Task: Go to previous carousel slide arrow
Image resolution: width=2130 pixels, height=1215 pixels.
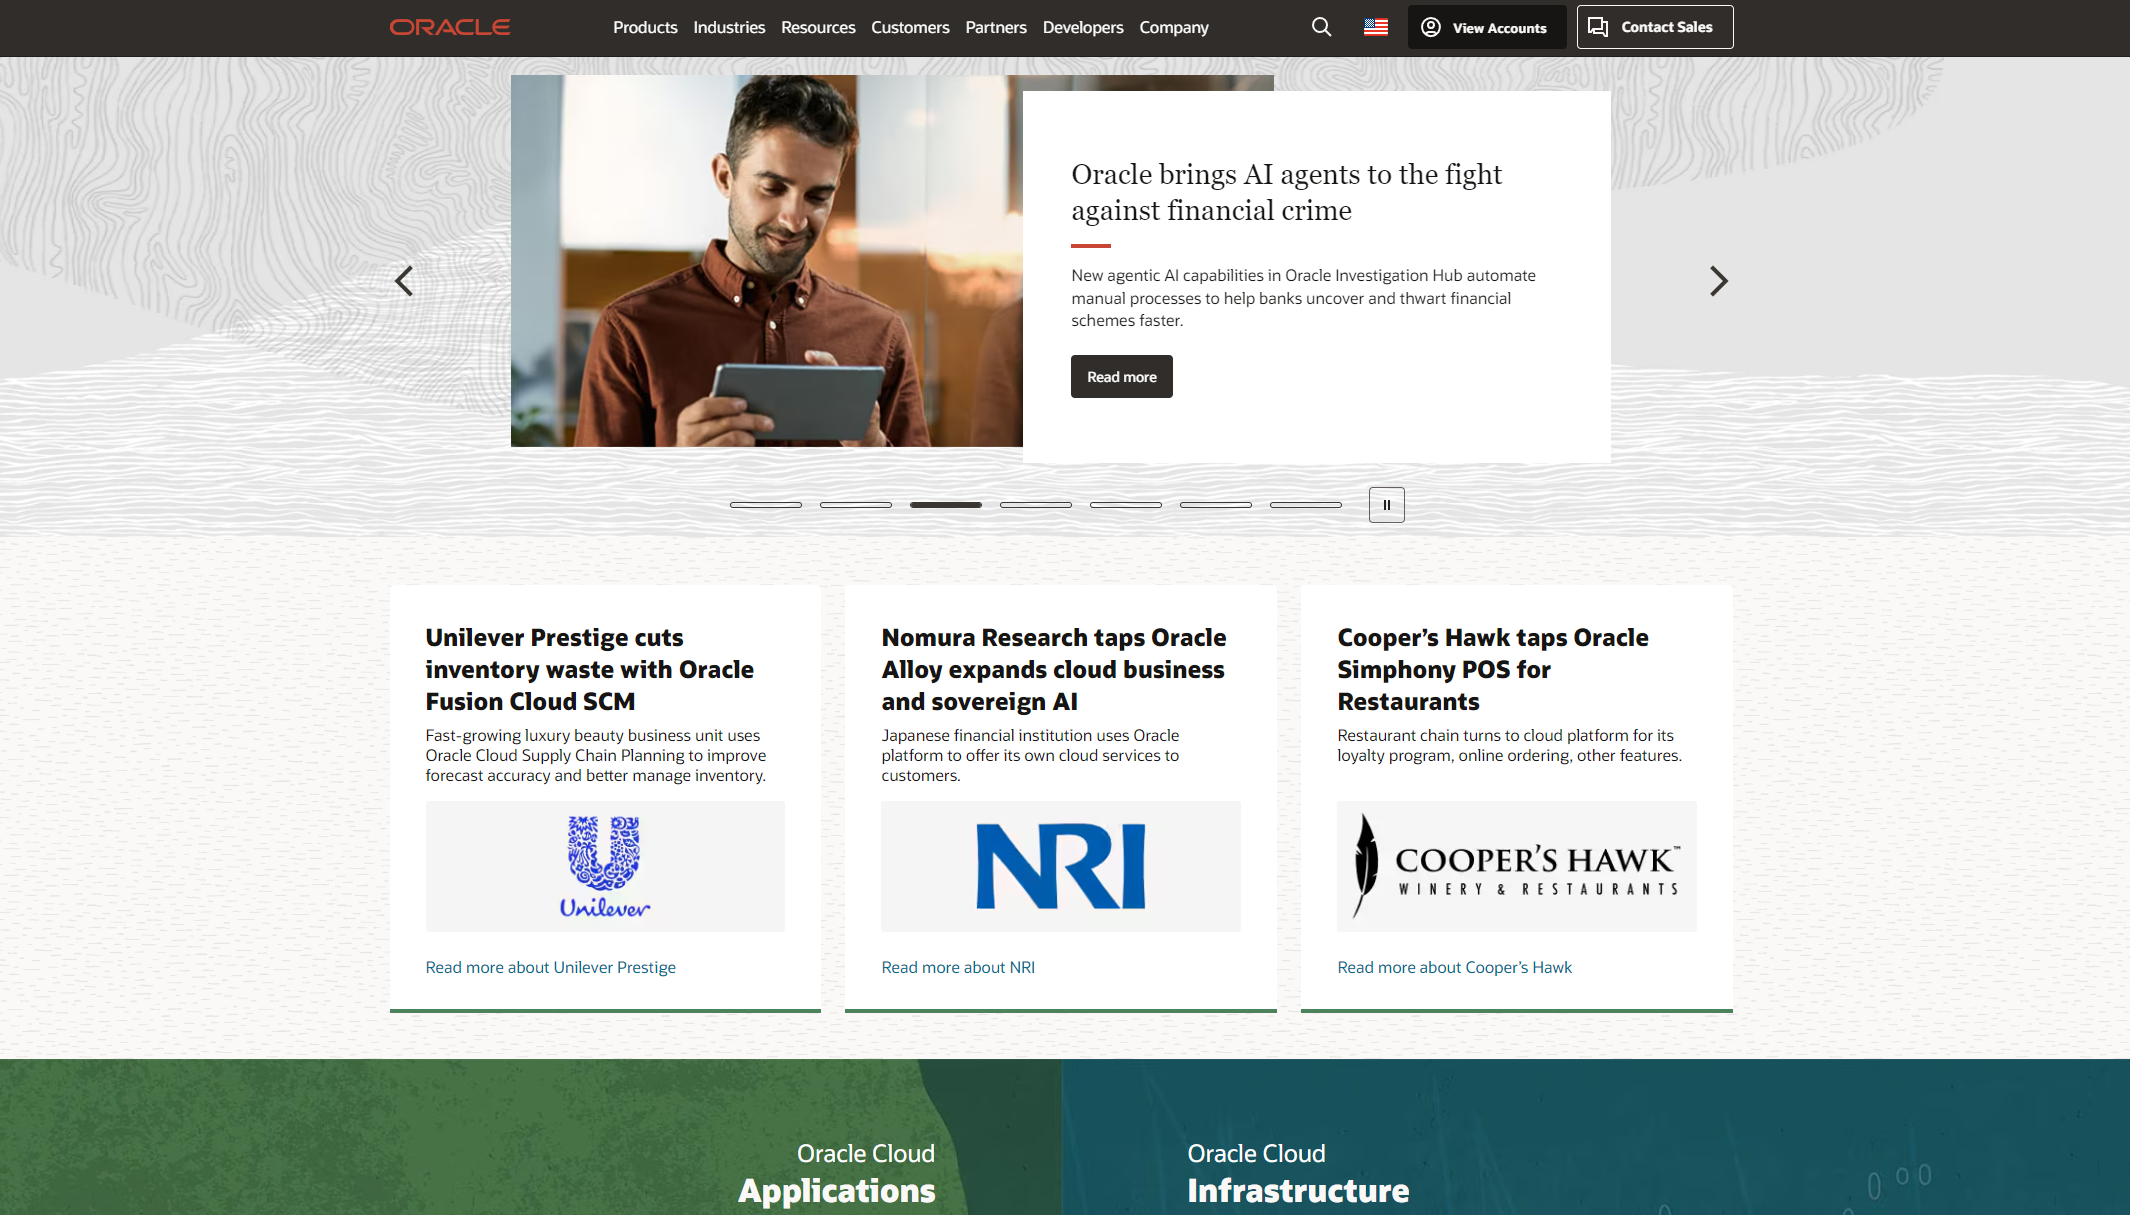Action: pyautogui.click(x=404, y=281)
